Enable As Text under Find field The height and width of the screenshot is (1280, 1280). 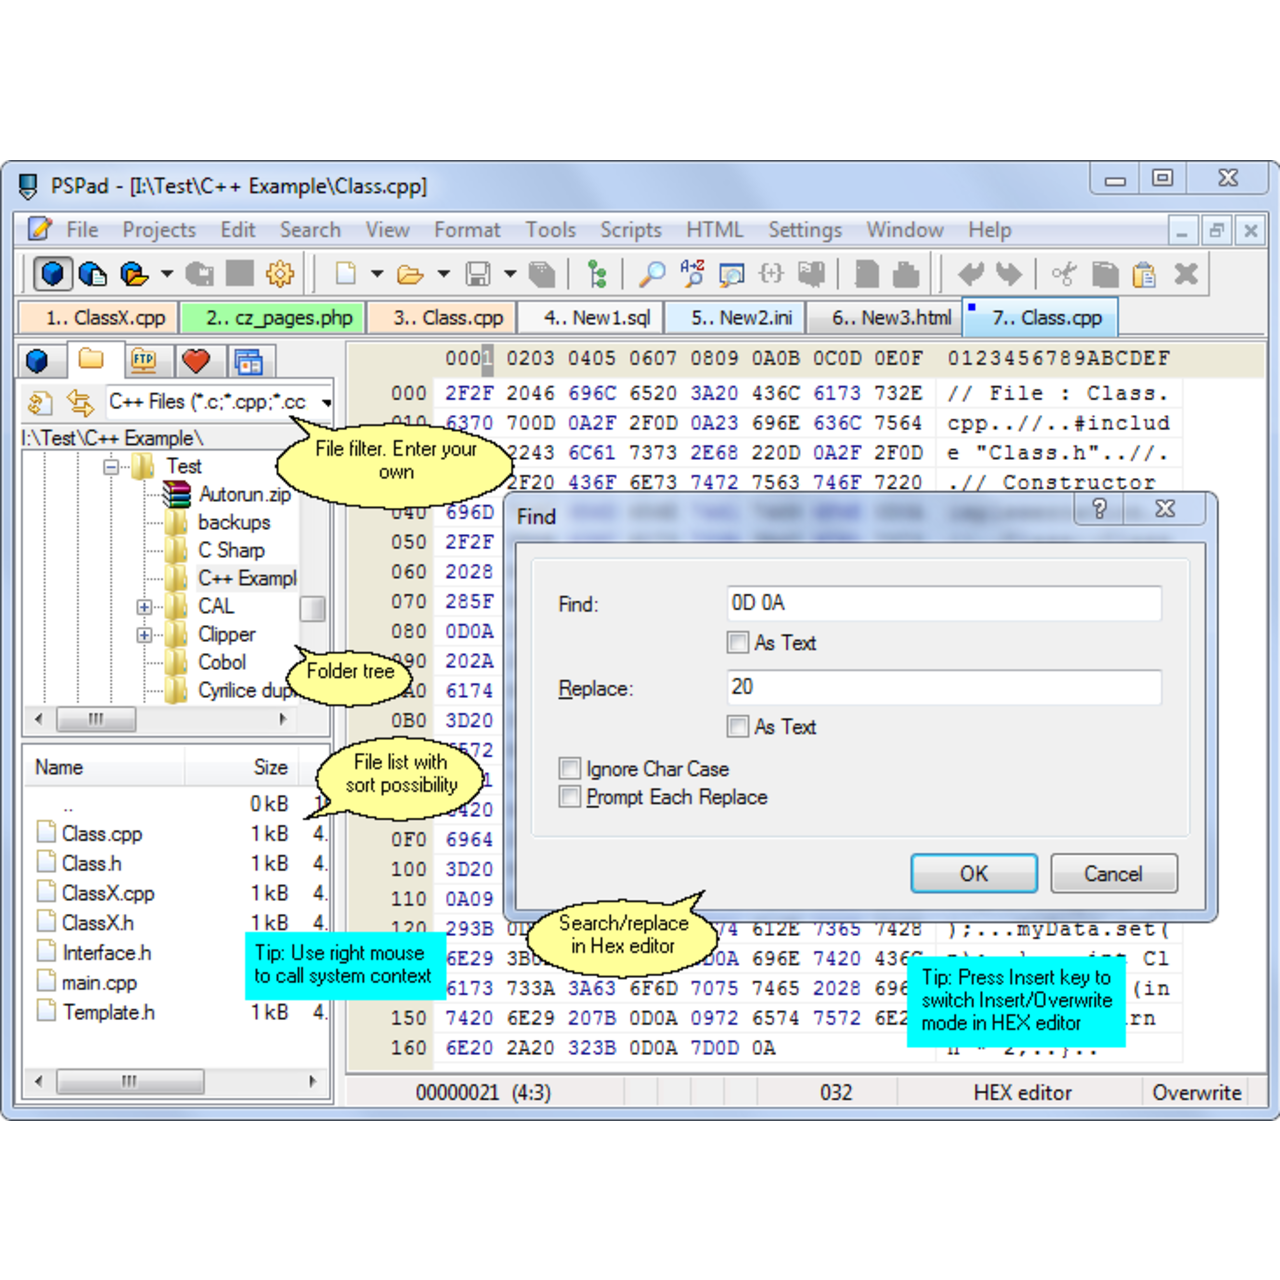pos(738,643)
